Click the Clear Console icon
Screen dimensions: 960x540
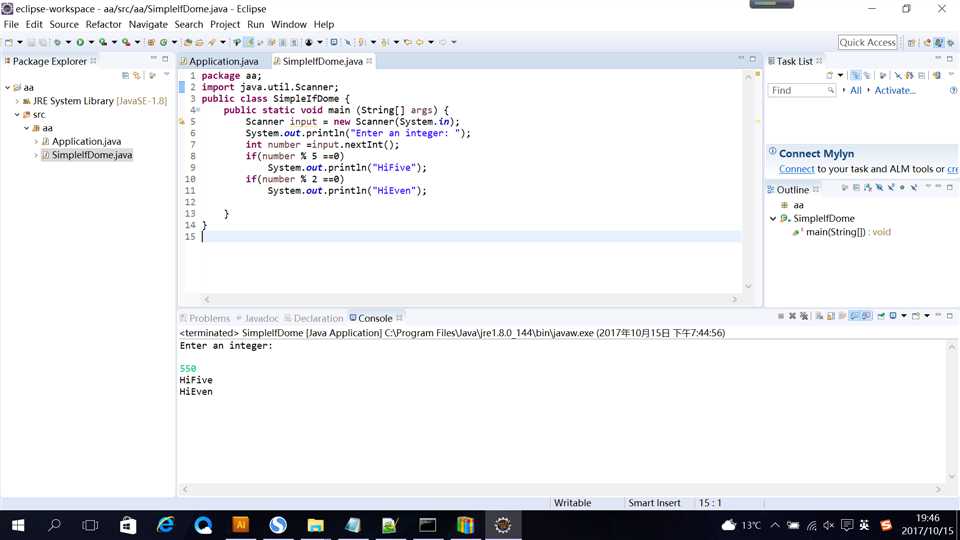click(x=819, y=316)
